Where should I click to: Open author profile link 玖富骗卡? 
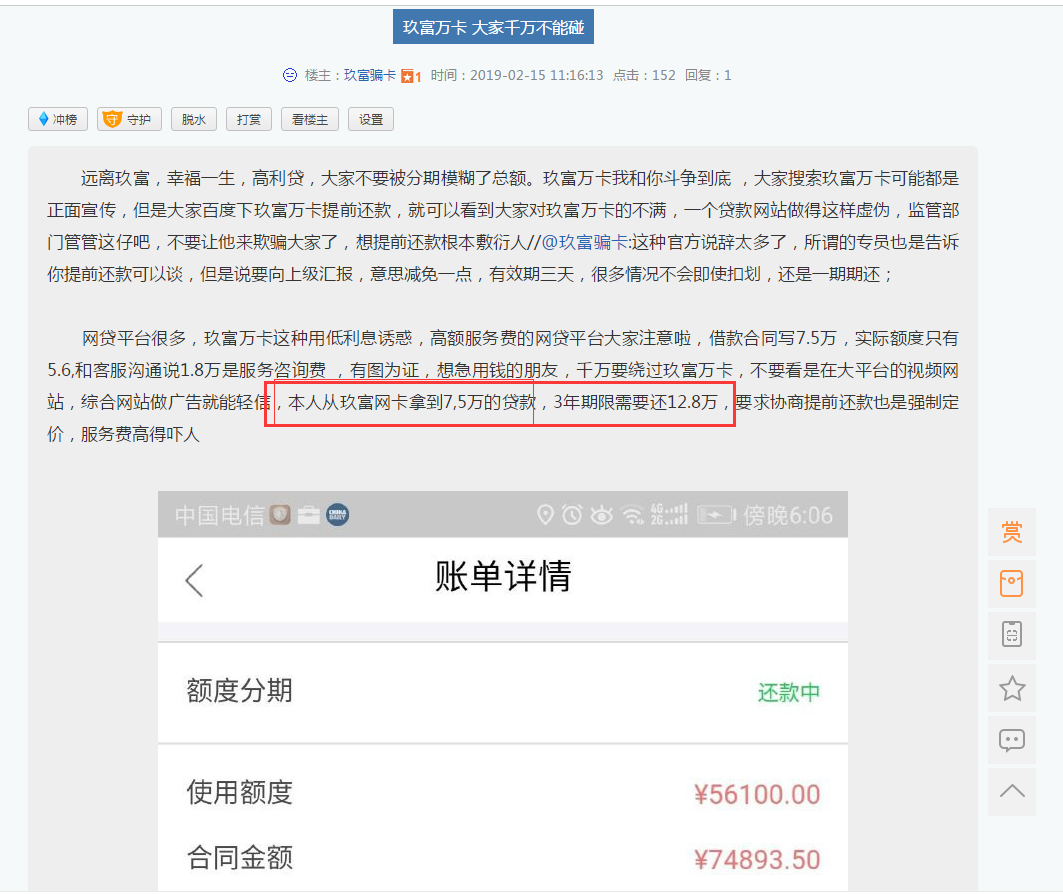(x=369, y=75)
